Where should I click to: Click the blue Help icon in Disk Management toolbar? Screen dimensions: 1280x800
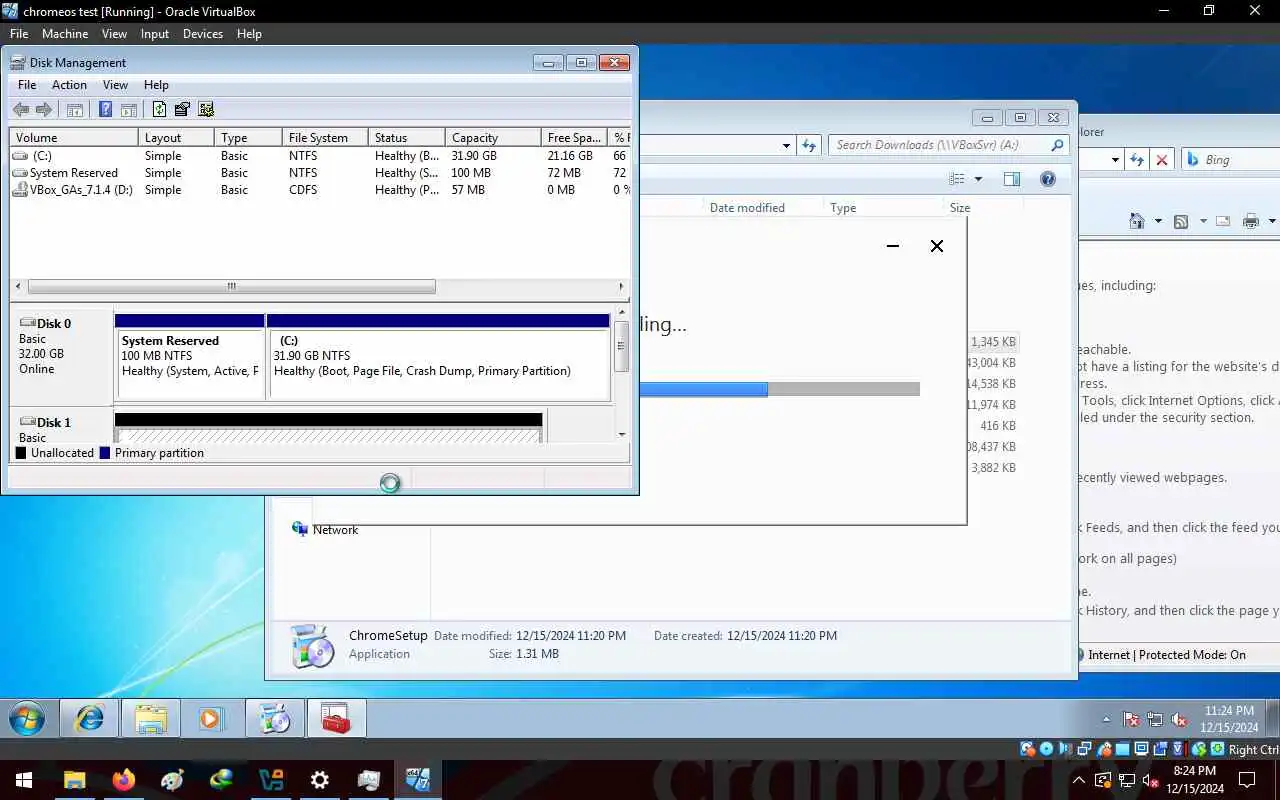pos(105,109)
